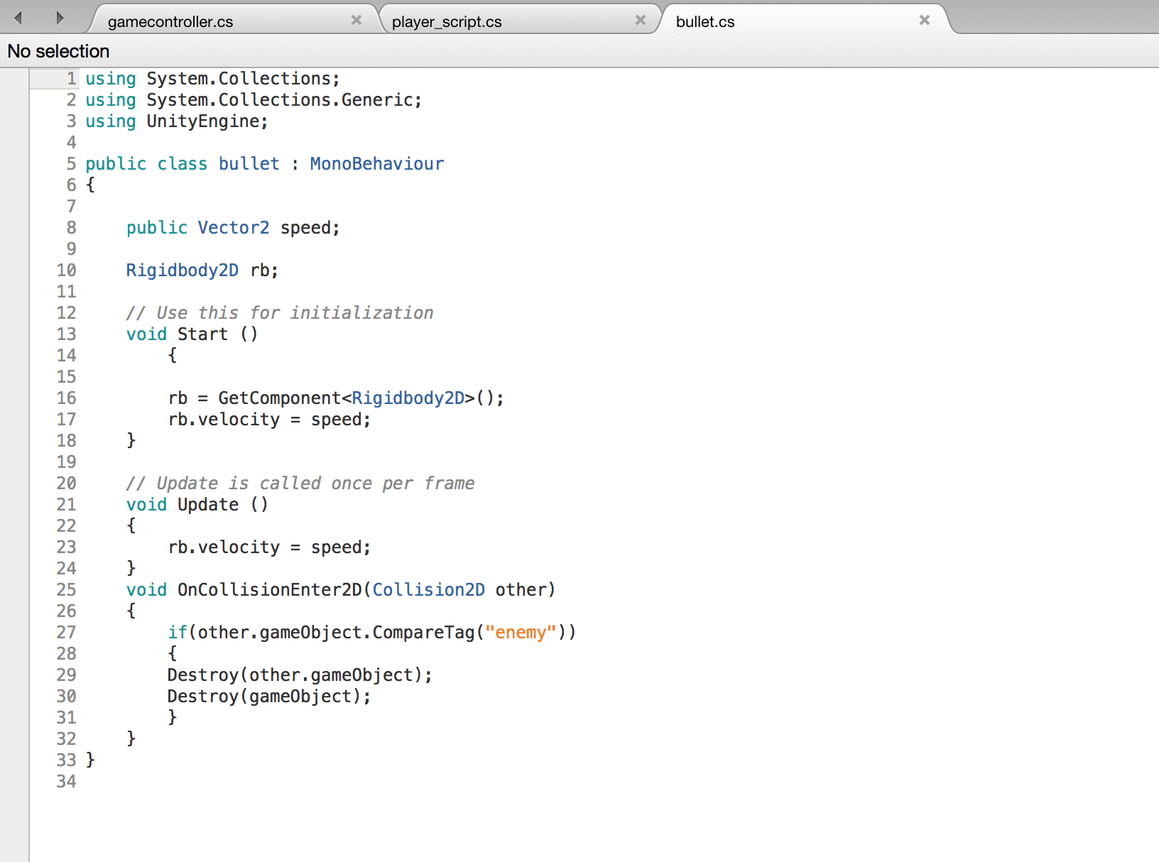Place cursor on the Update method name
The height and width of the screenshot is (862, 1159).
(x=208, y=505)
